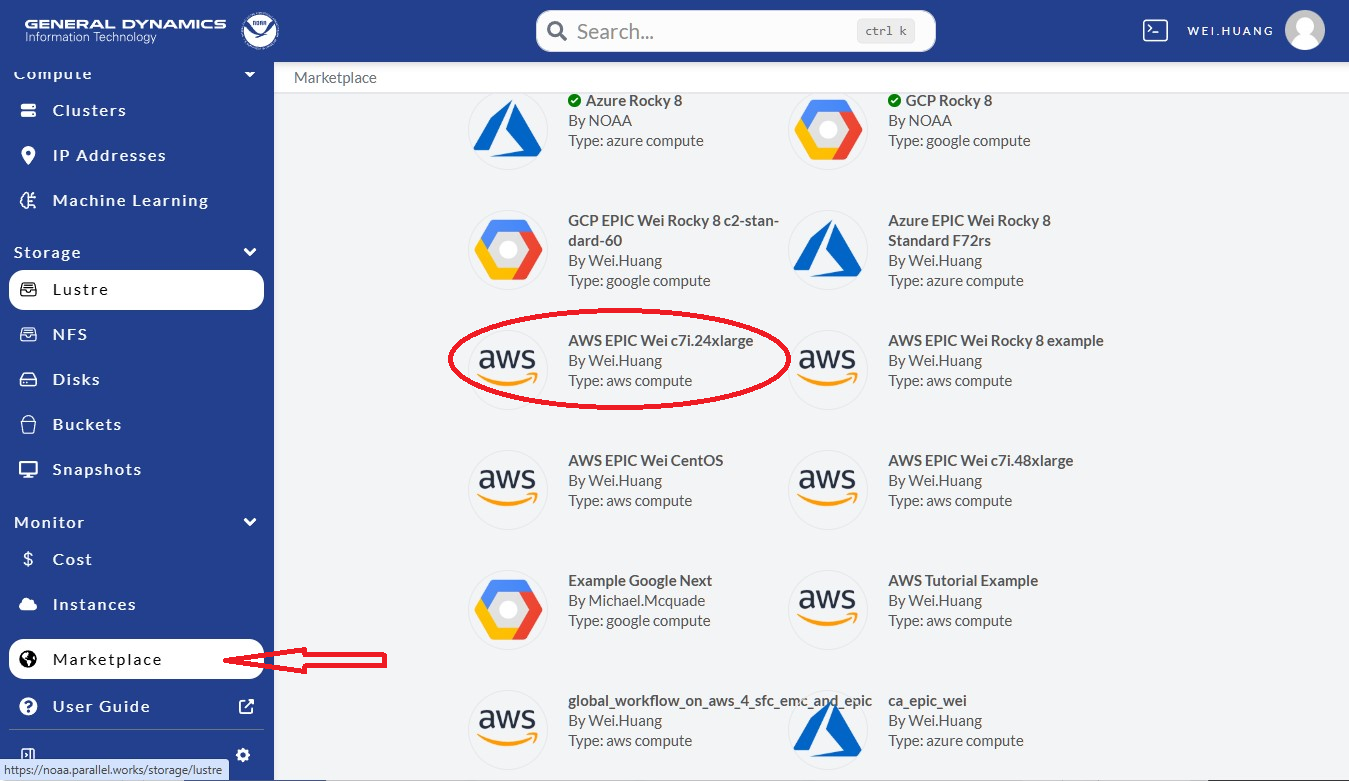Collapse the Compute section chevron

click(250, 75)
